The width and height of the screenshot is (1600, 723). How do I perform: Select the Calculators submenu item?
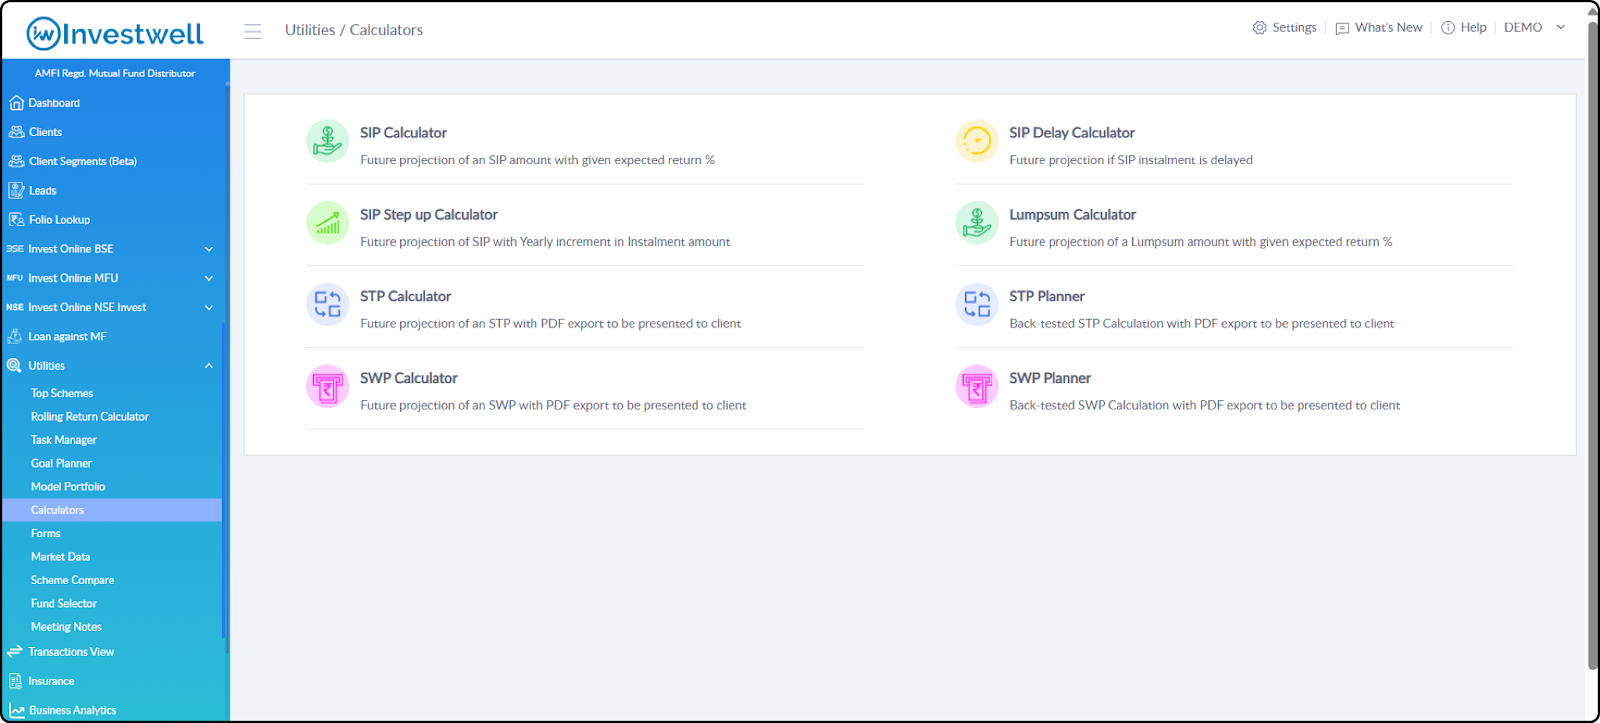(x=112, y=510)
